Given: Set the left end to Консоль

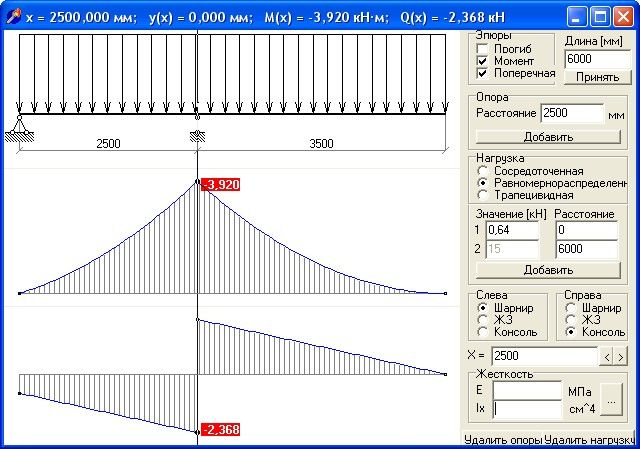Looking at the screenshot, I should click(484, 331).
